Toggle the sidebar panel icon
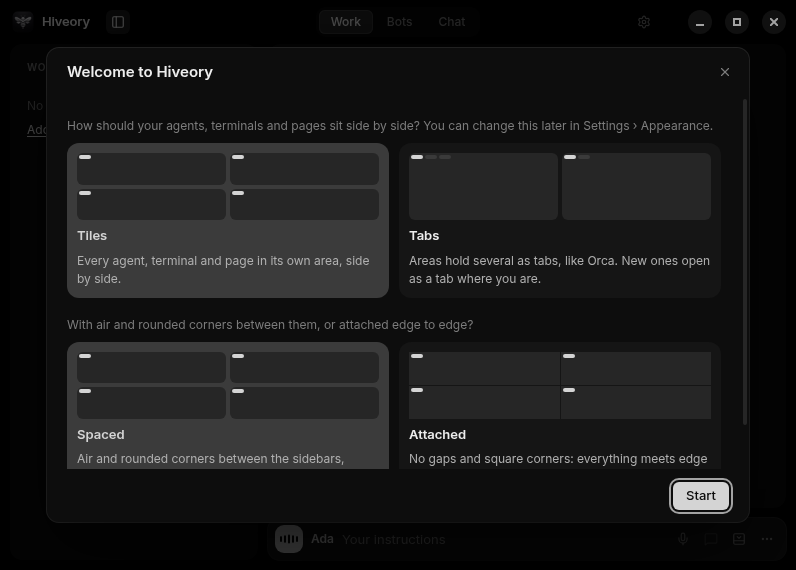The image size is (796, 570). (118, 22)
